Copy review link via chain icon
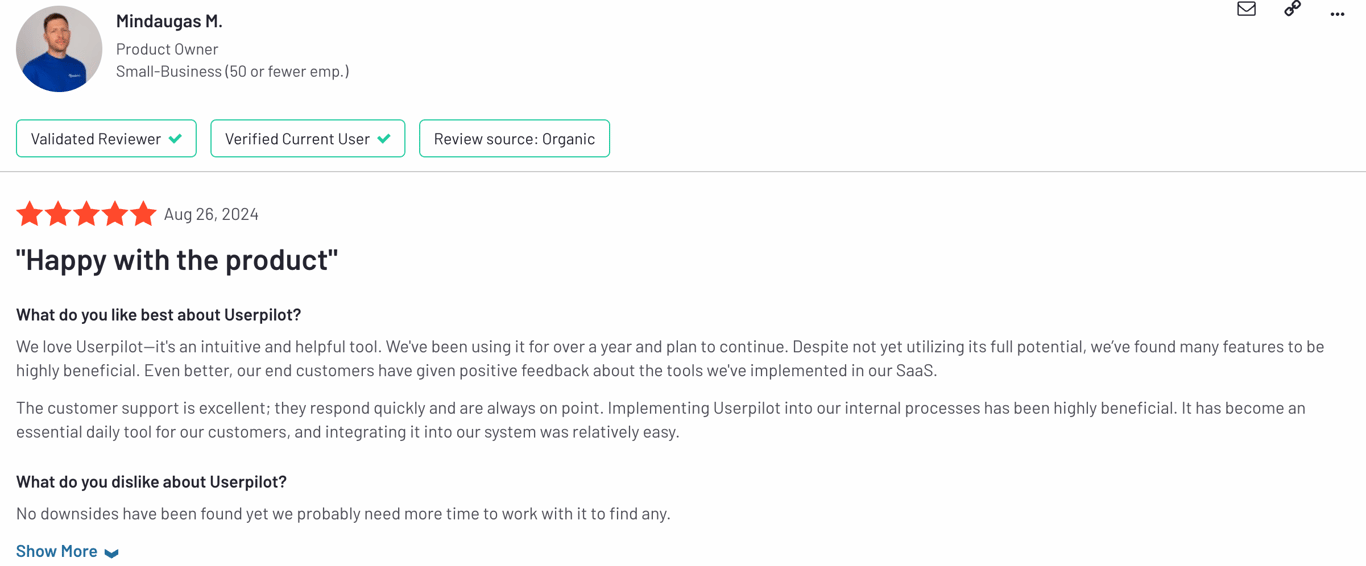The height and width of the screenshot is (566, 1366). 1292,9
